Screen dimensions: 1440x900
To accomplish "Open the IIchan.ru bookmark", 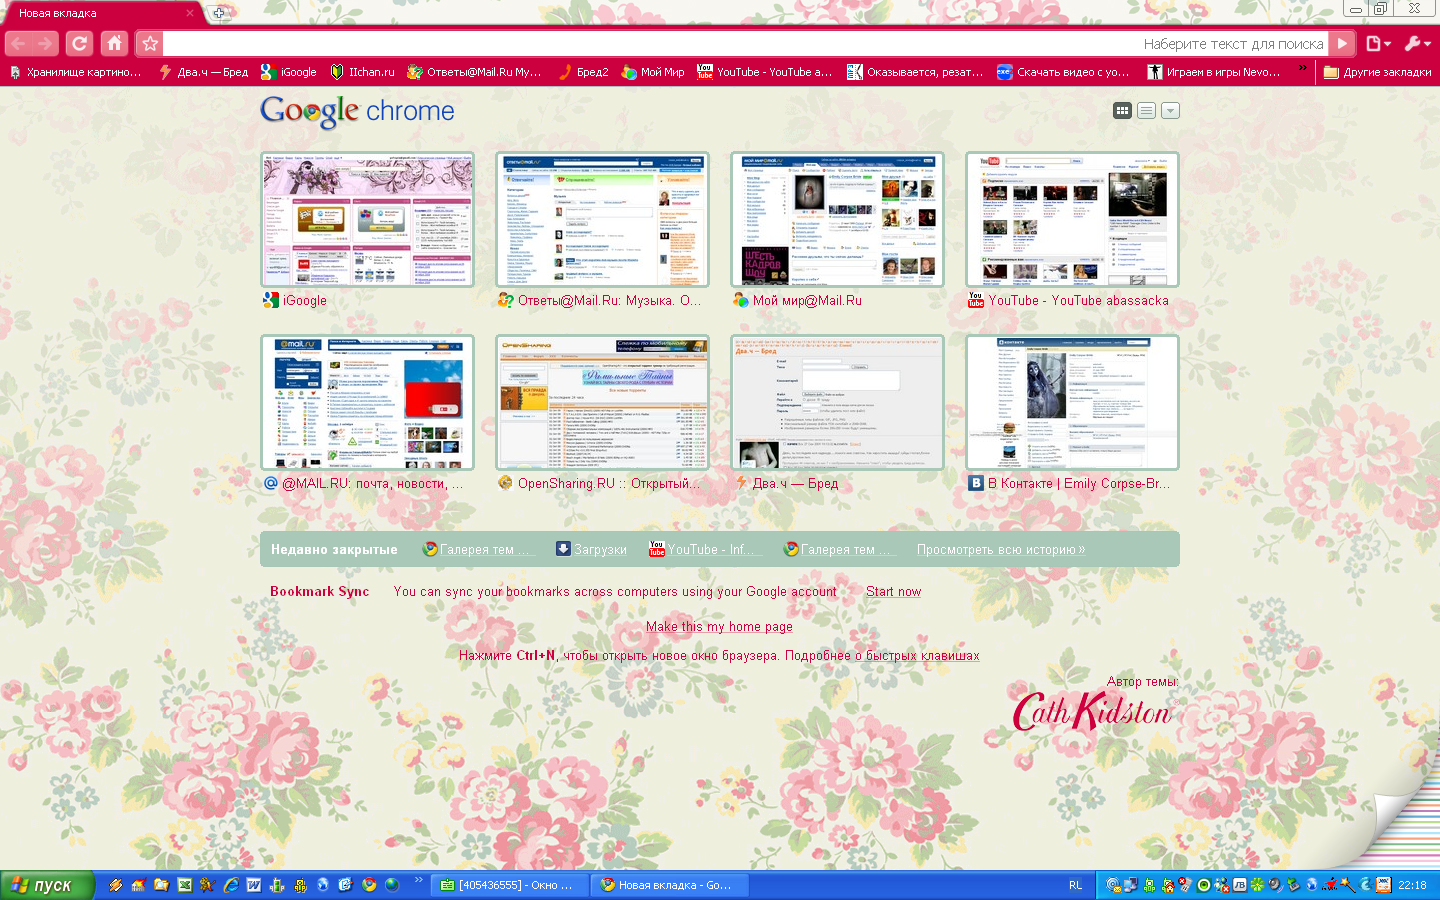I will coord(362,72).
